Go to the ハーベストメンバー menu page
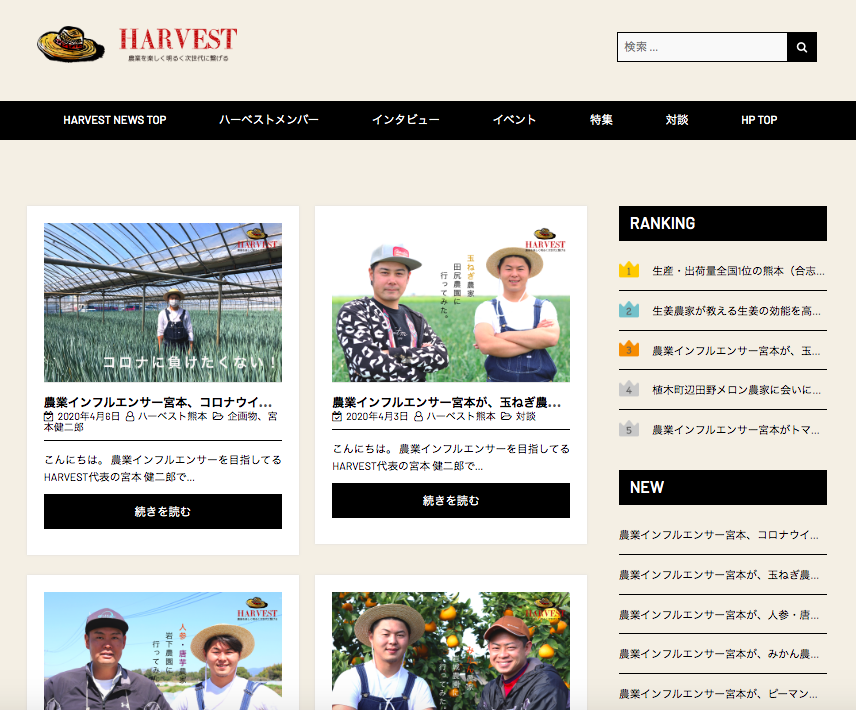The height and width of the screenshot is (710, 856). [269, 120]
